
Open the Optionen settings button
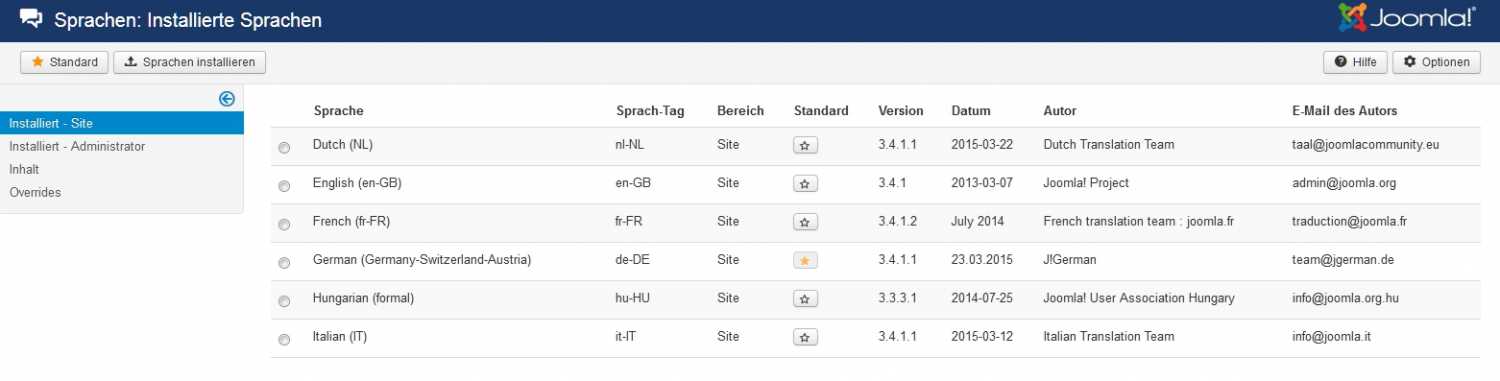1436,62
